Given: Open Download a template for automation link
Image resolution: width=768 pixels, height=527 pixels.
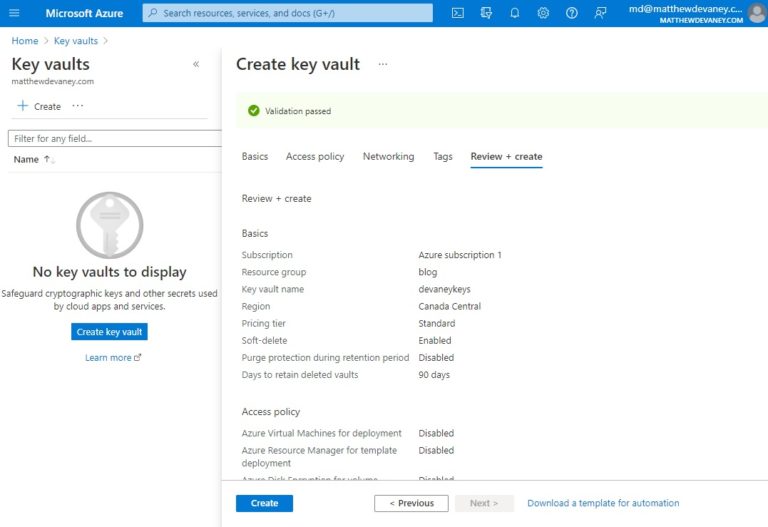Looking at the screenshot, I should 603,503.
